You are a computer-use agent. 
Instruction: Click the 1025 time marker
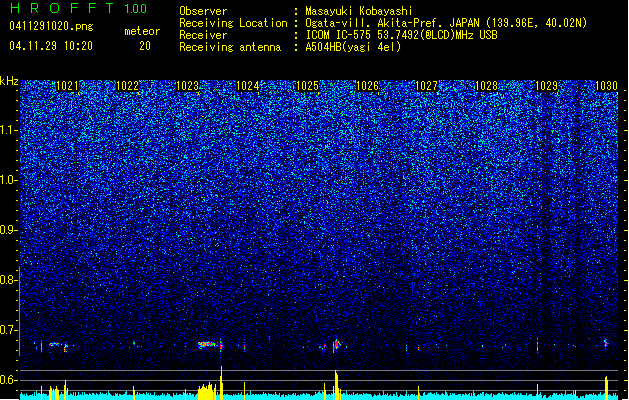(x=307, y=86)
